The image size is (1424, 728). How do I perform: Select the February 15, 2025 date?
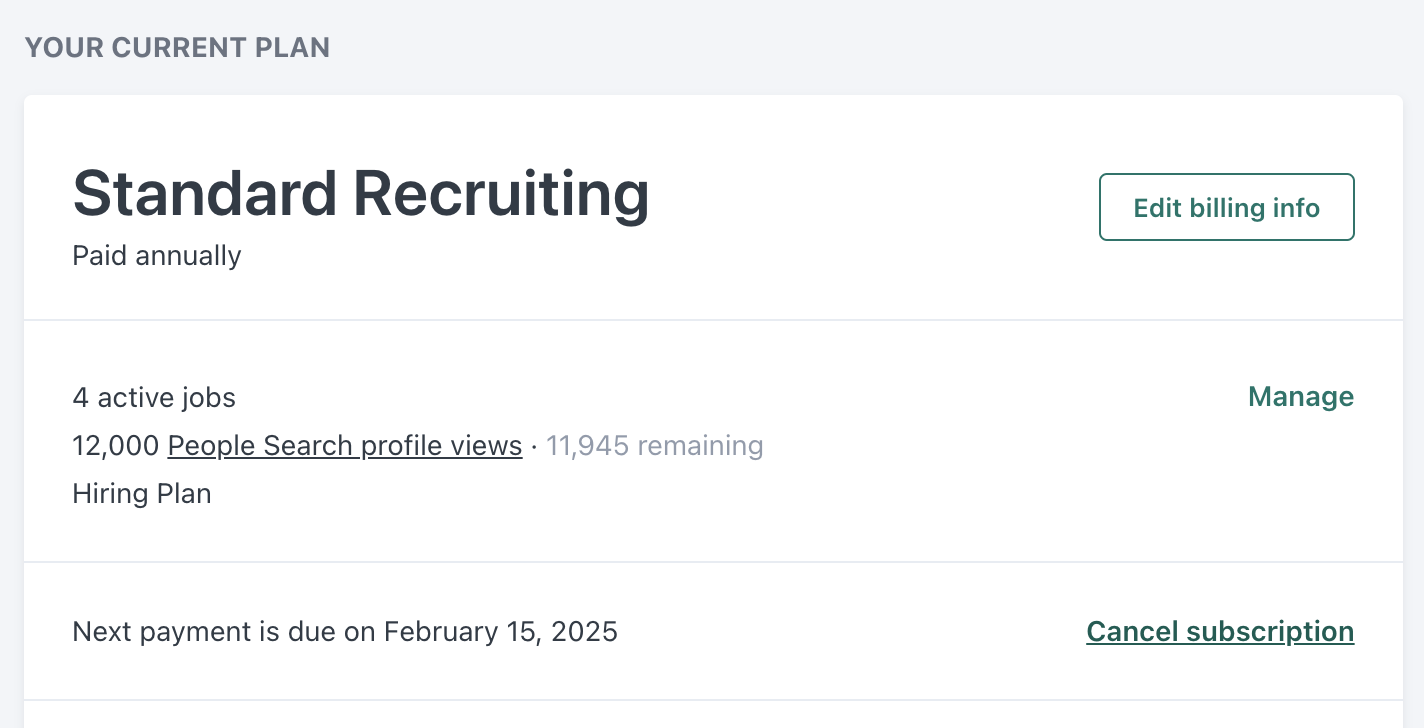(x=501, y=632)
